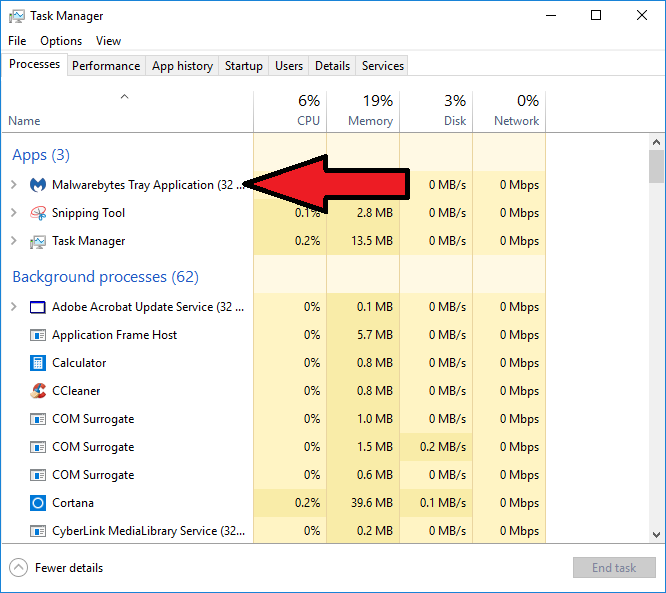The image size is (666, 593).
Task: Click the 0.2 MB/s disk value
Action: [443, 447]
